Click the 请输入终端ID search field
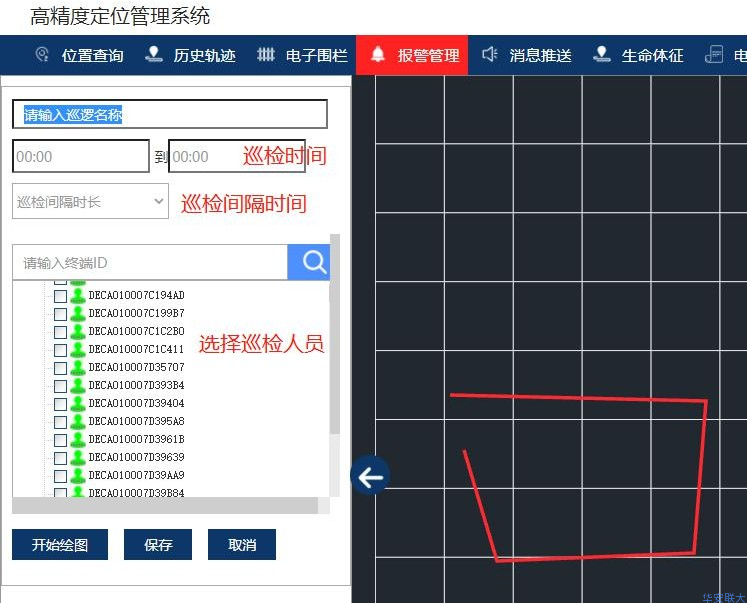Screen dimensions: 747x603 (150, 262)
